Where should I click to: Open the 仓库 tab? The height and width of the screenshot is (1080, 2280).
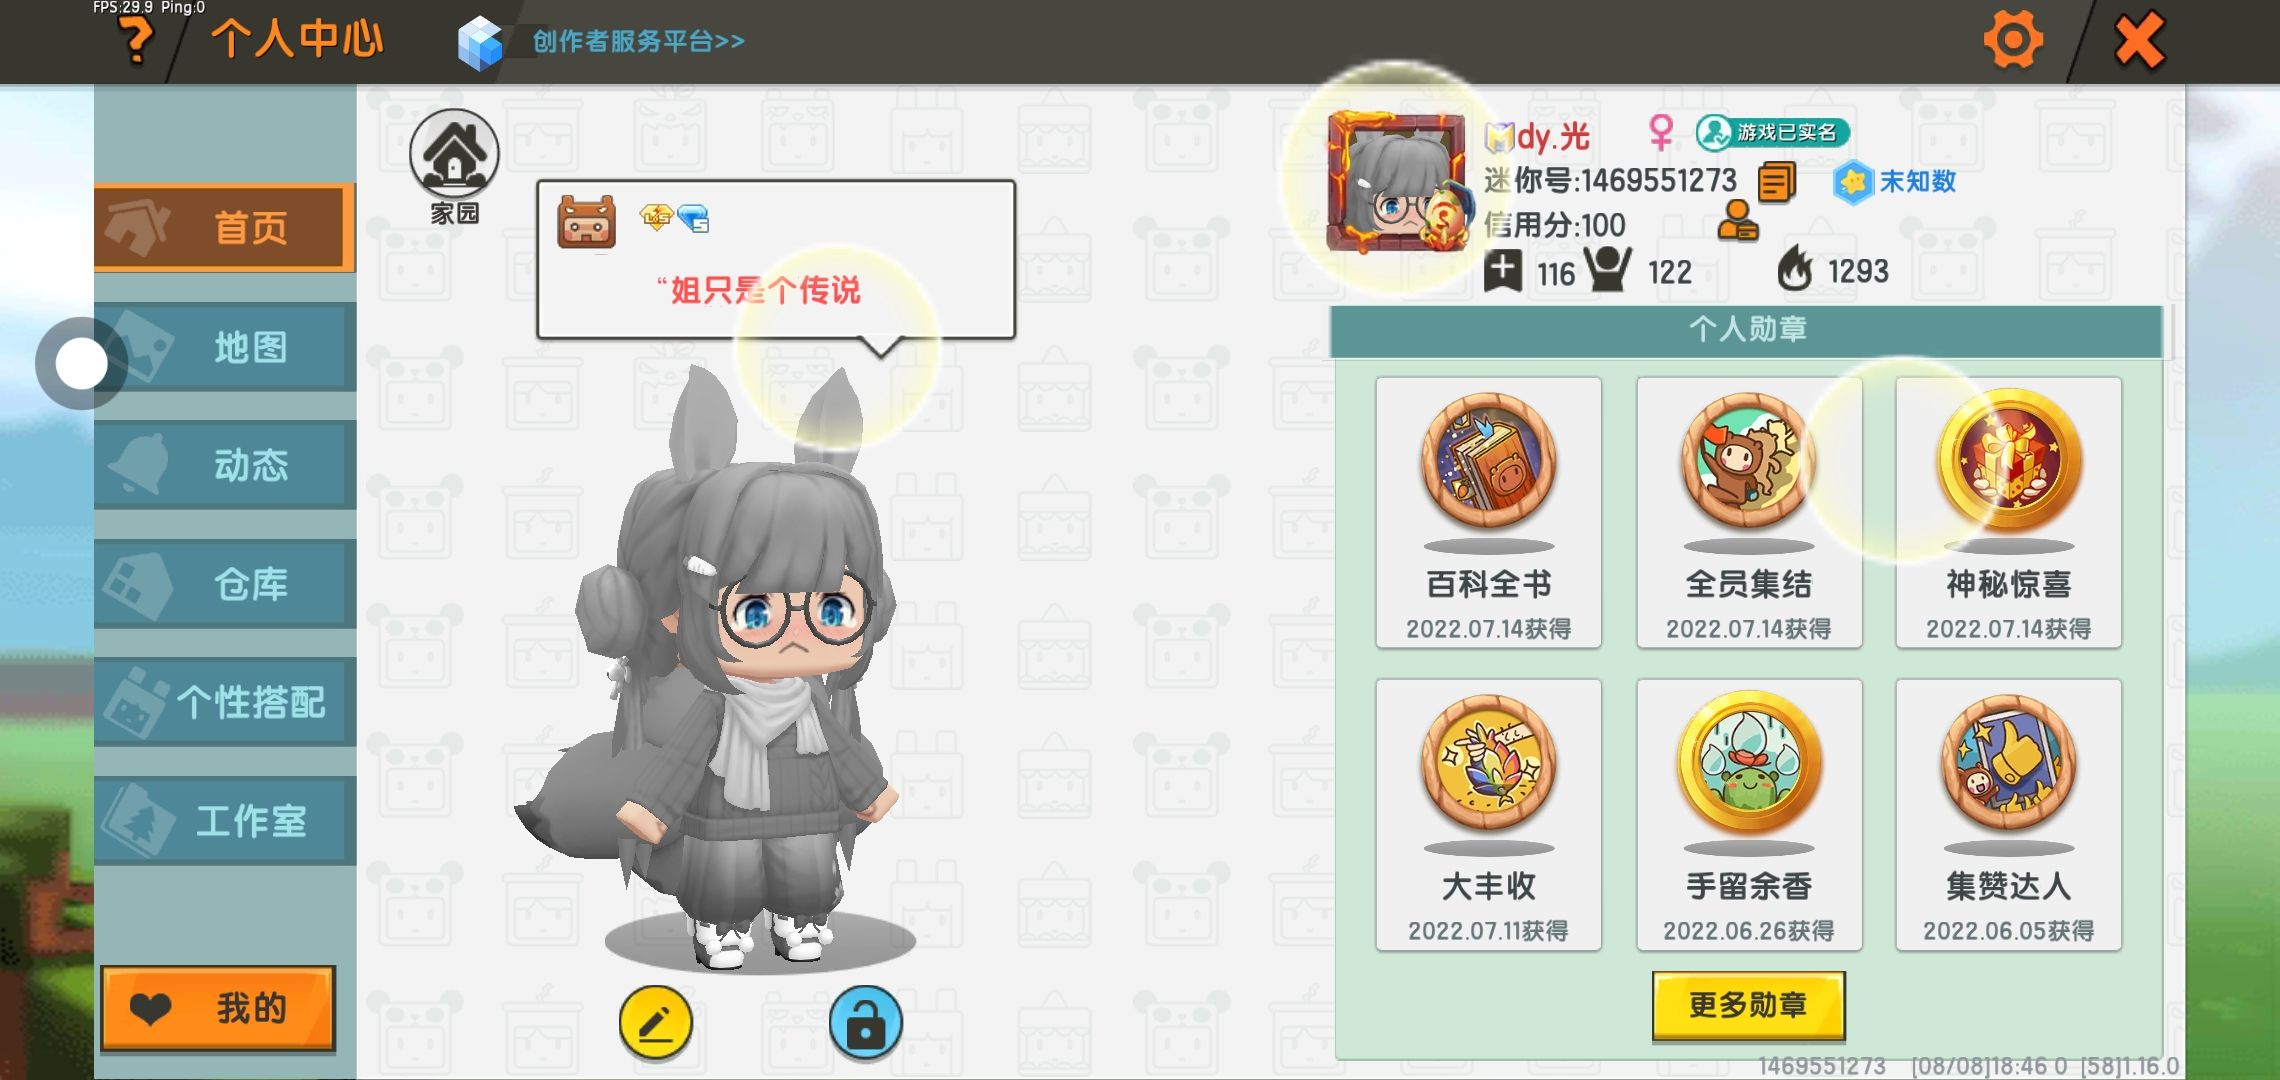tap(225, 584)
